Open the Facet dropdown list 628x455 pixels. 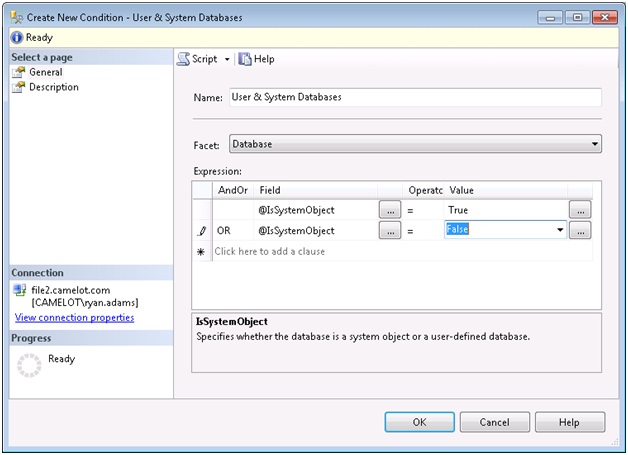tap(595, 144)
